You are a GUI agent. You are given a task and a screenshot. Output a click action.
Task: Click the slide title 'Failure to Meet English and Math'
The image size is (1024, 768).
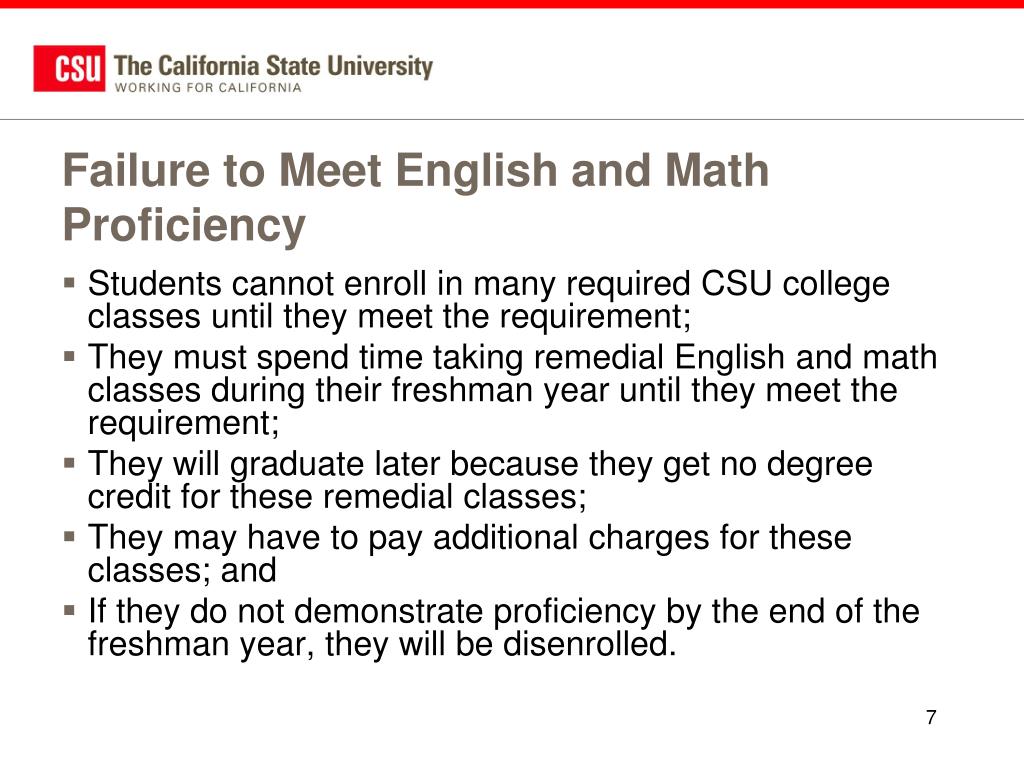[415, 170]
